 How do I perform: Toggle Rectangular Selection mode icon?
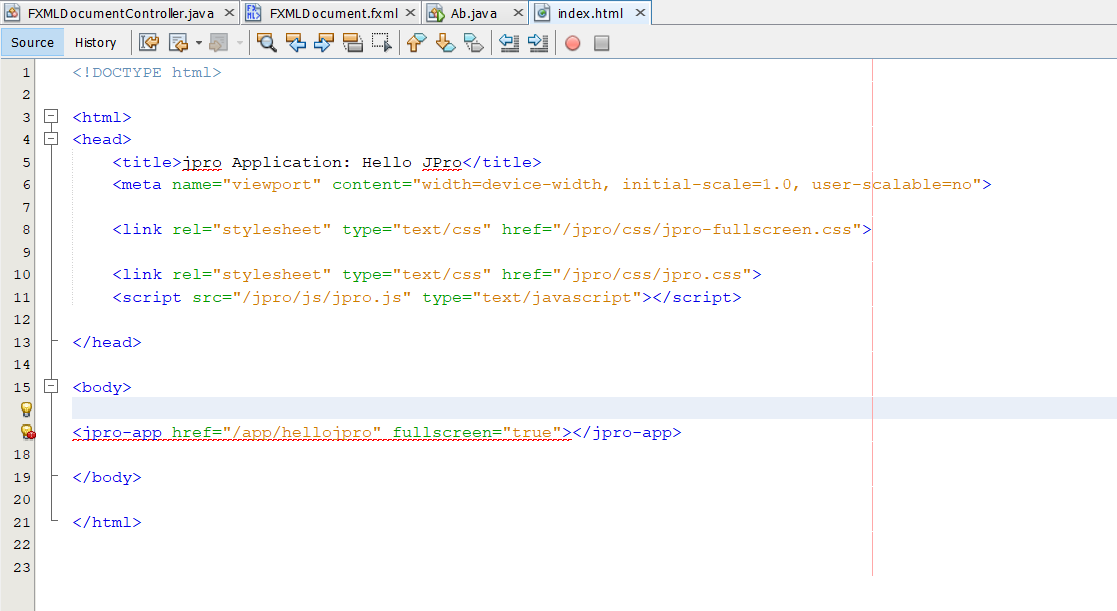[x=382, y=43]
